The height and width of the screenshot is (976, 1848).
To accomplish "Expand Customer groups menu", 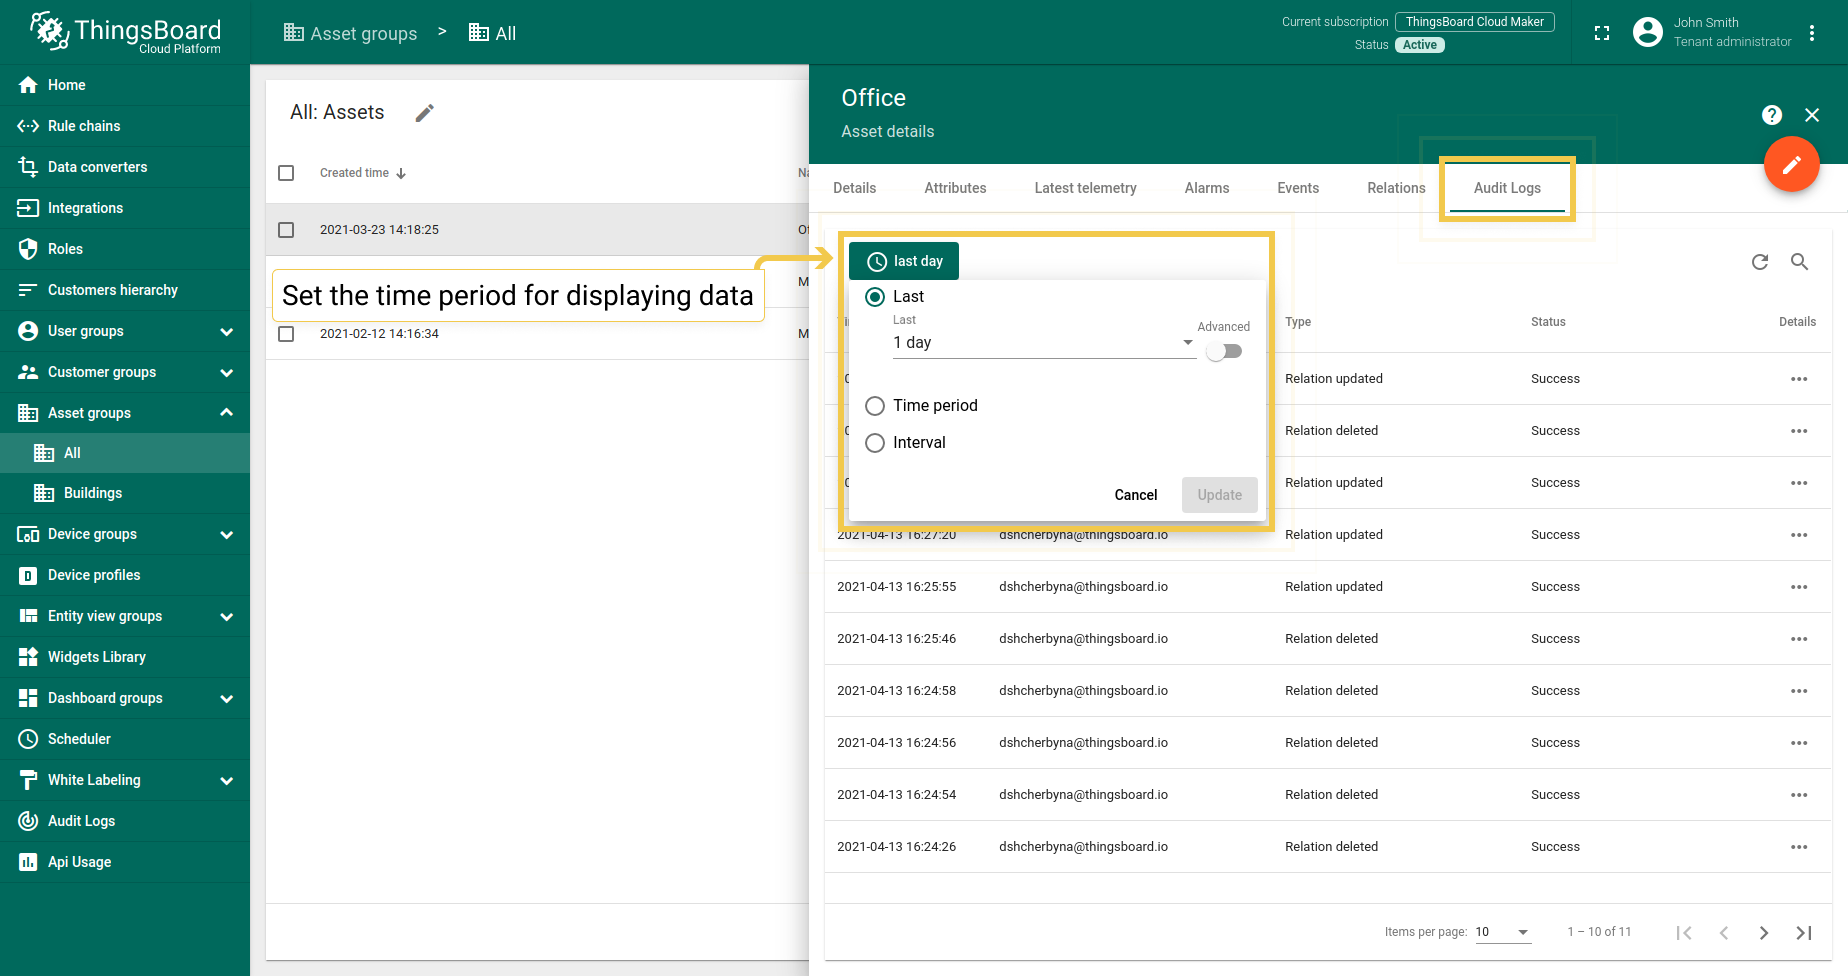I will click(227, 373).
